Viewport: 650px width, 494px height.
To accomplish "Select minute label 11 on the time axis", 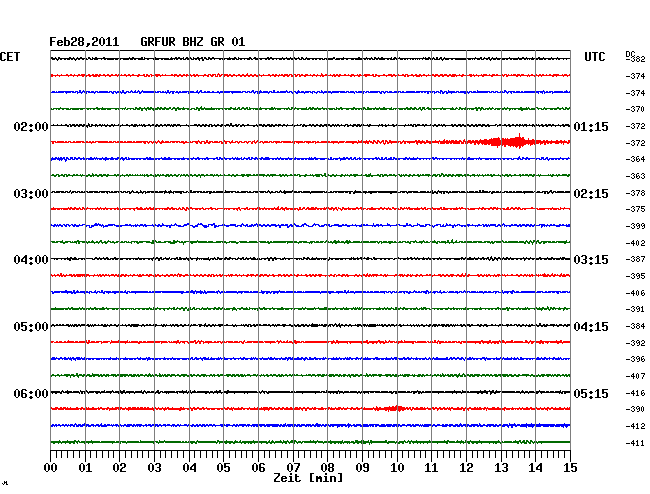I will coord(431,468).
